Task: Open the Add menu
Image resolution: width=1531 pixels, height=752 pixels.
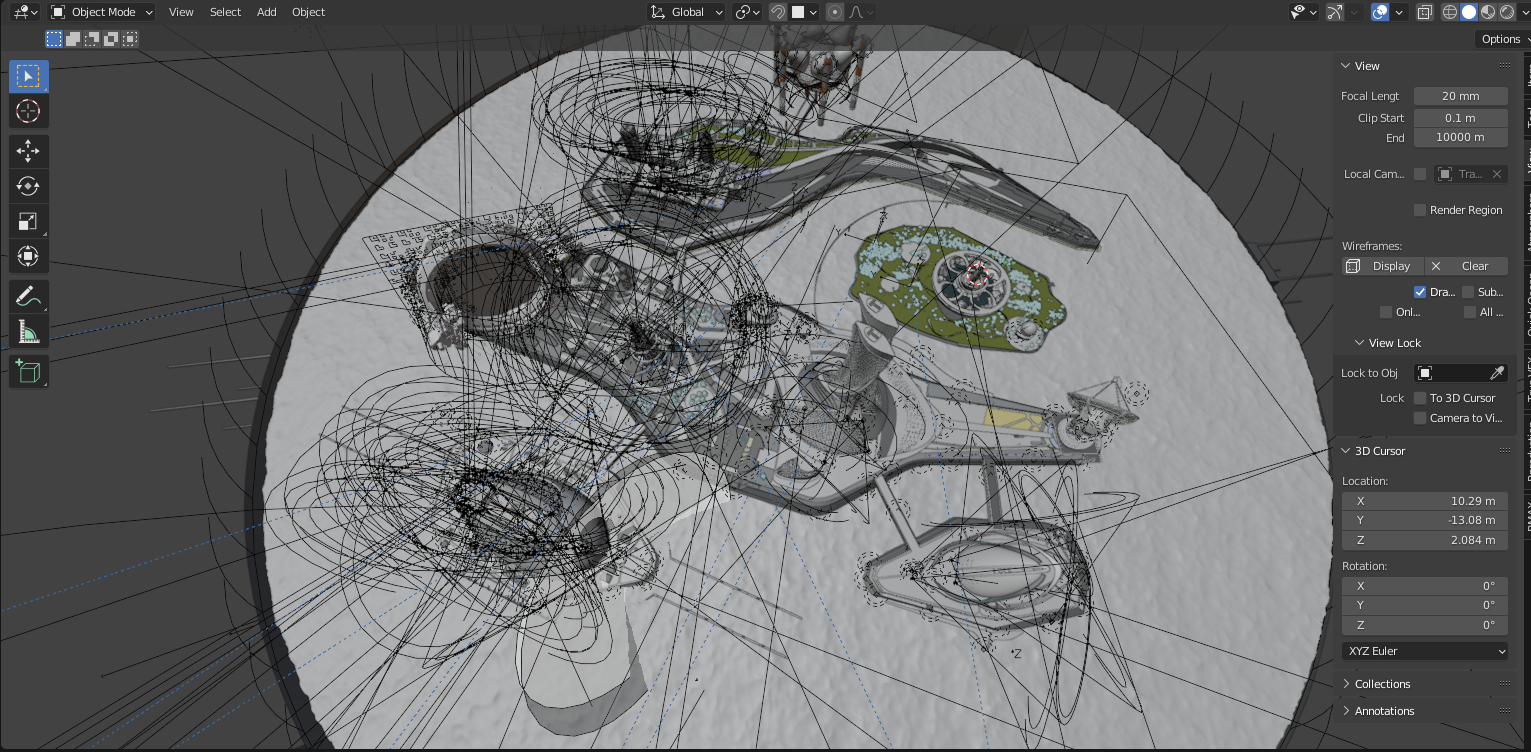Action: pos(266,12)
